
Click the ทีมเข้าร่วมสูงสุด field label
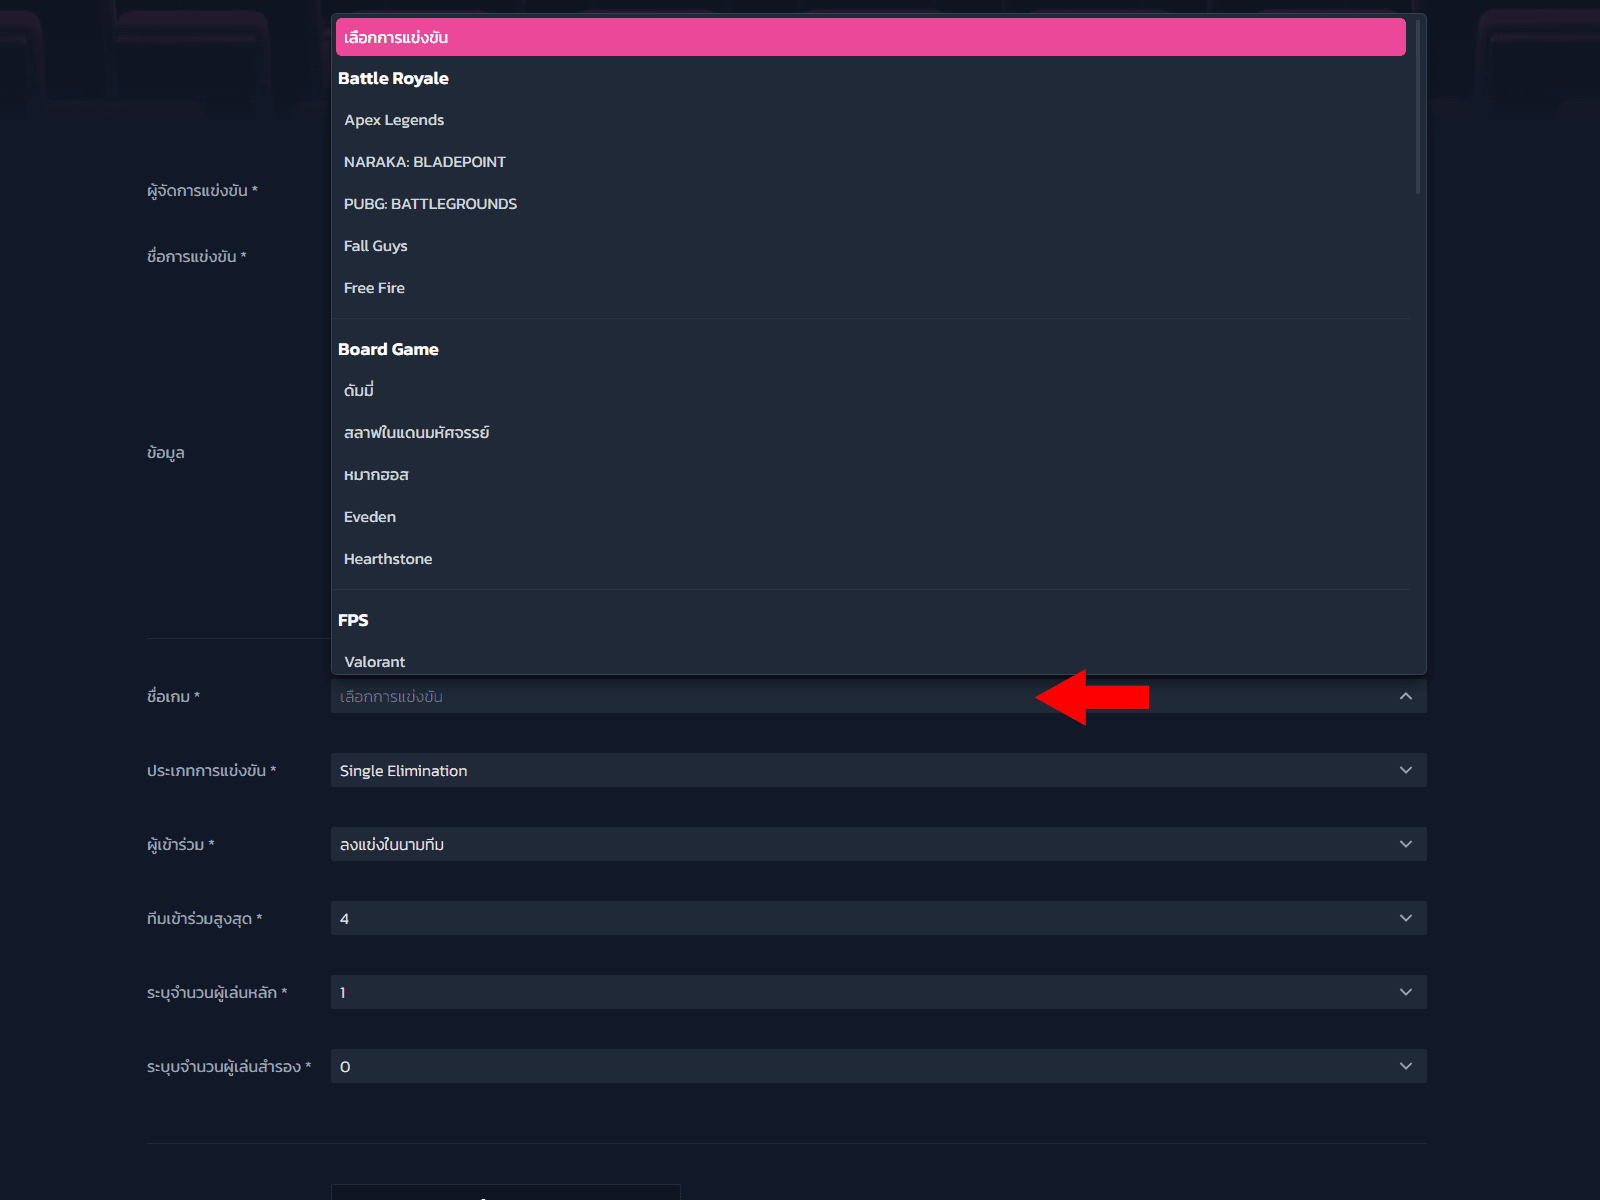point(204,918)
